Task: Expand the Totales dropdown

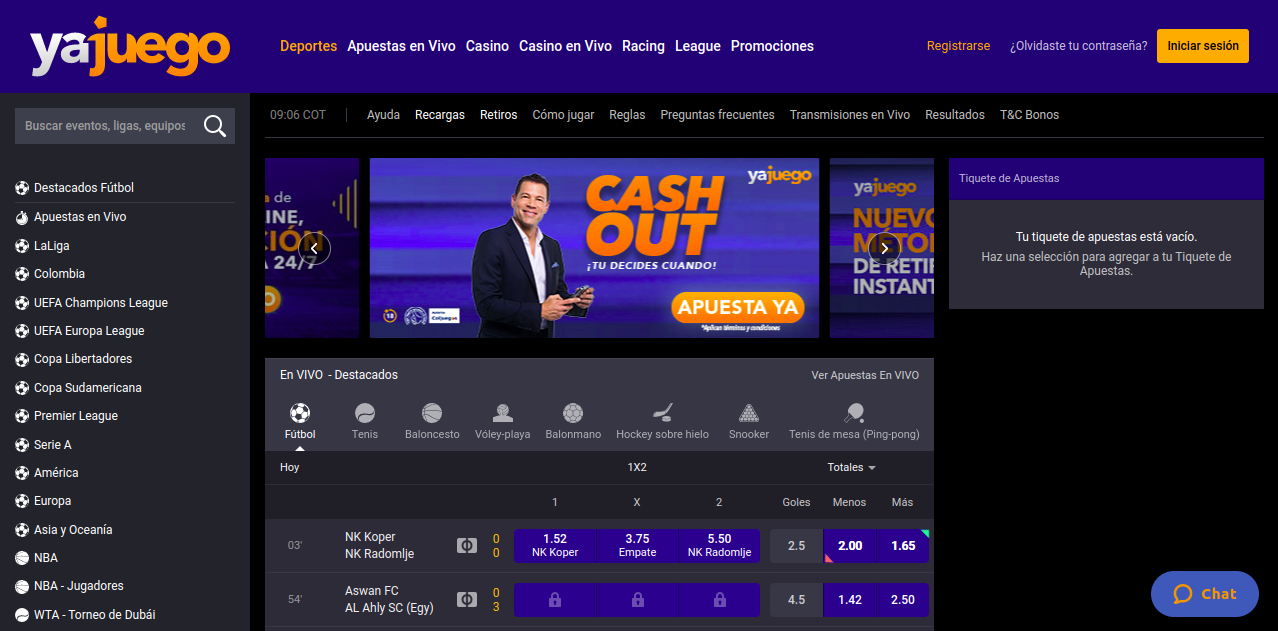Action: click(x=852, y=467)
